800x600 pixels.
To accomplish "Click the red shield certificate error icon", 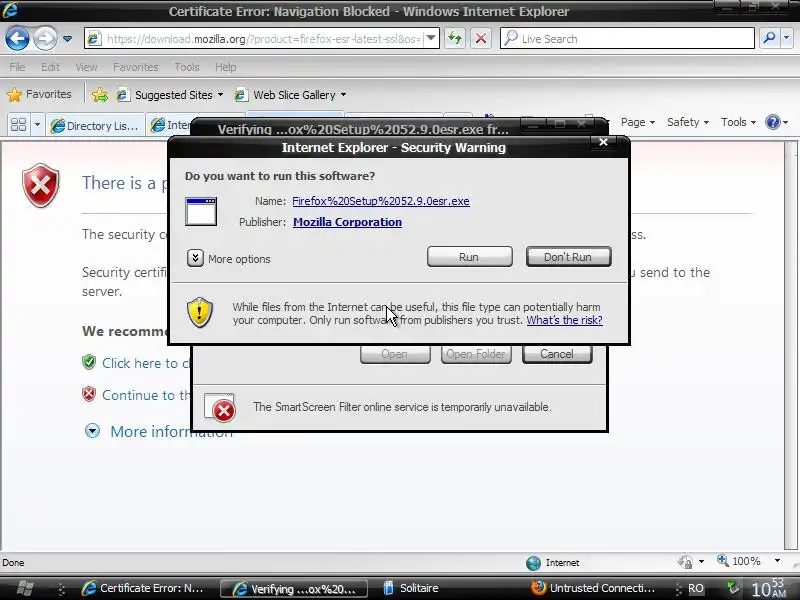I will (x=41, y=185).
